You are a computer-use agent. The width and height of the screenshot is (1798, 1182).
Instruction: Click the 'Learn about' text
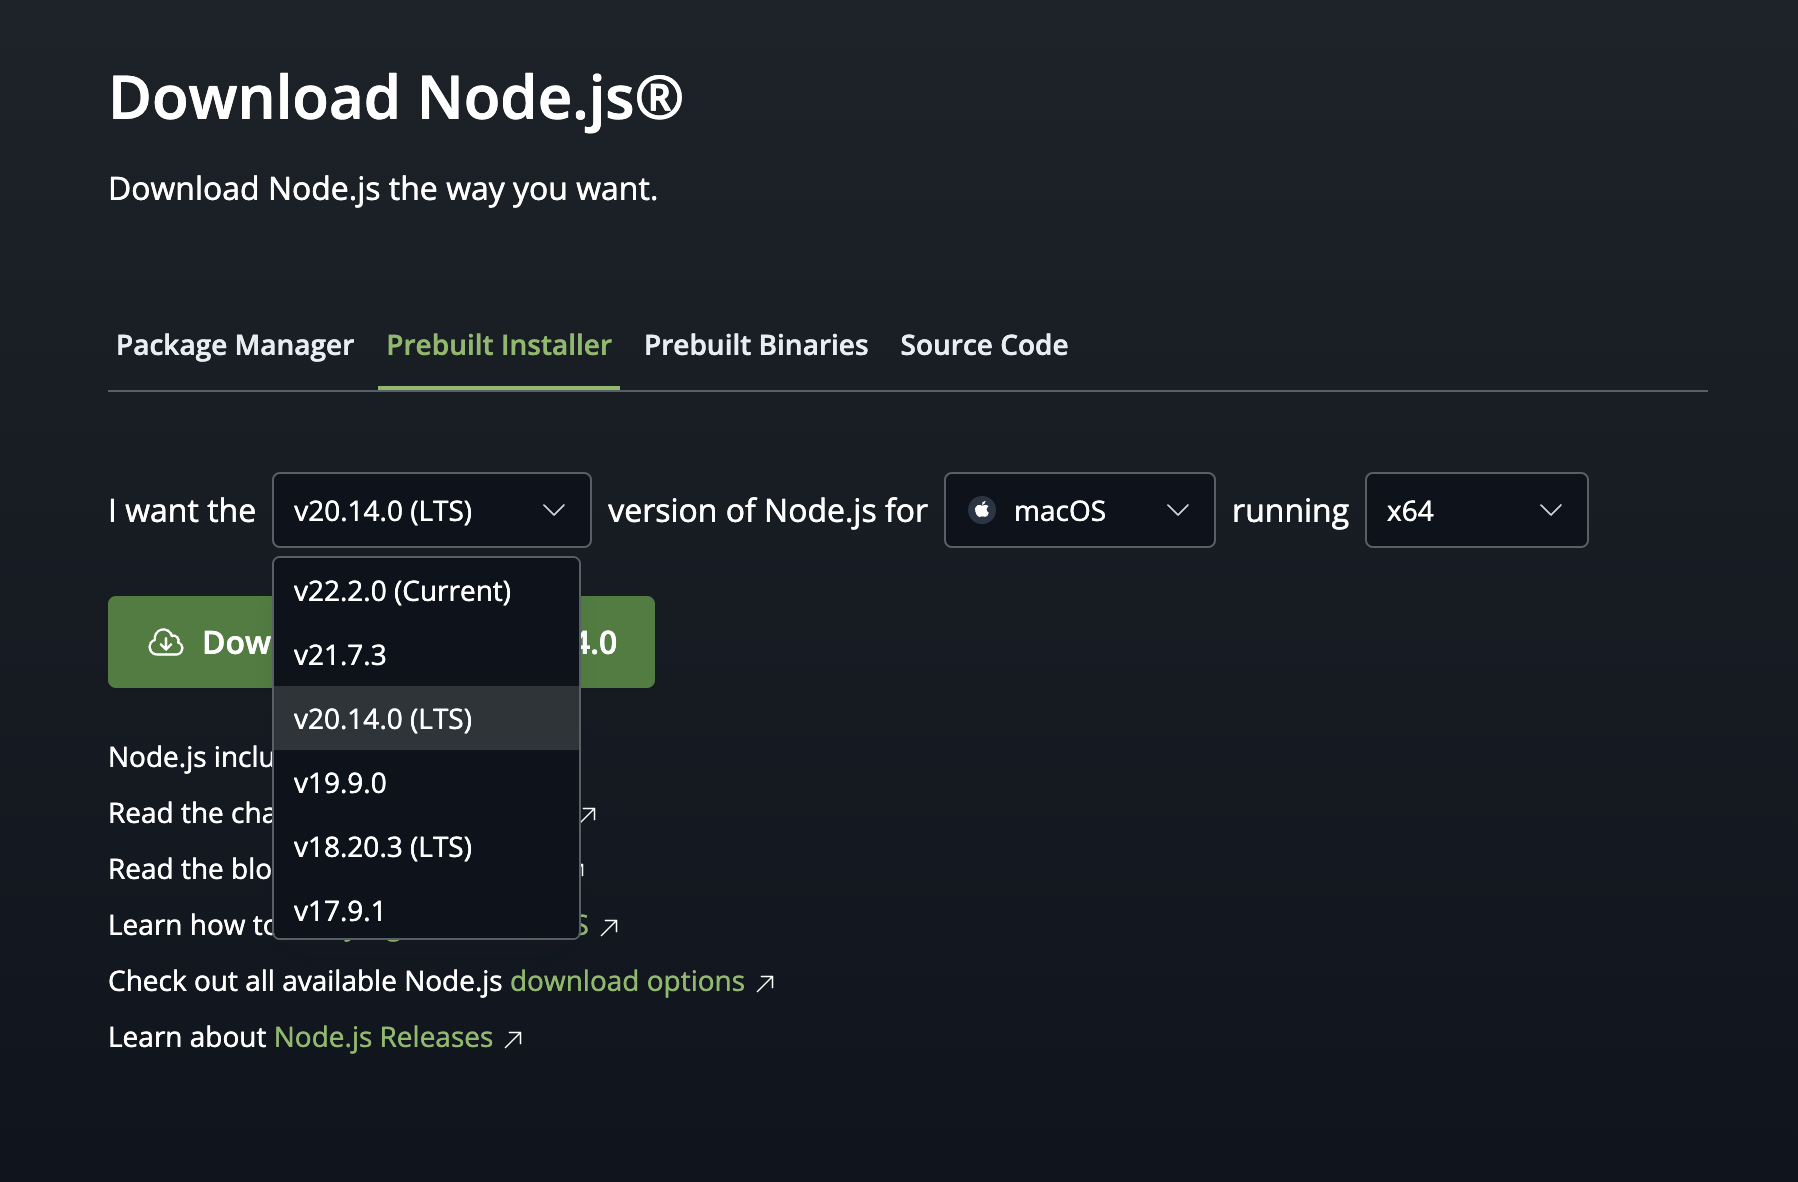coord(187,1037)
